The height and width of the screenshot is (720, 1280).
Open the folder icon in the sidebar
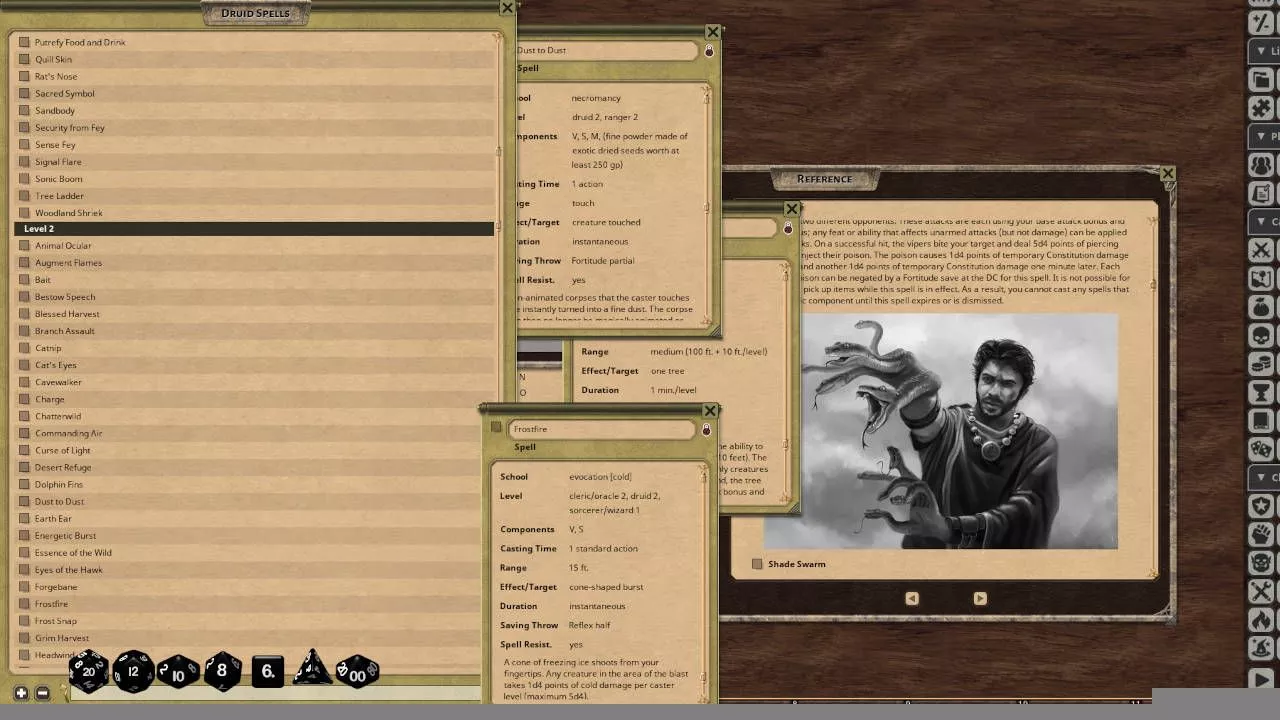[1262, 79]
